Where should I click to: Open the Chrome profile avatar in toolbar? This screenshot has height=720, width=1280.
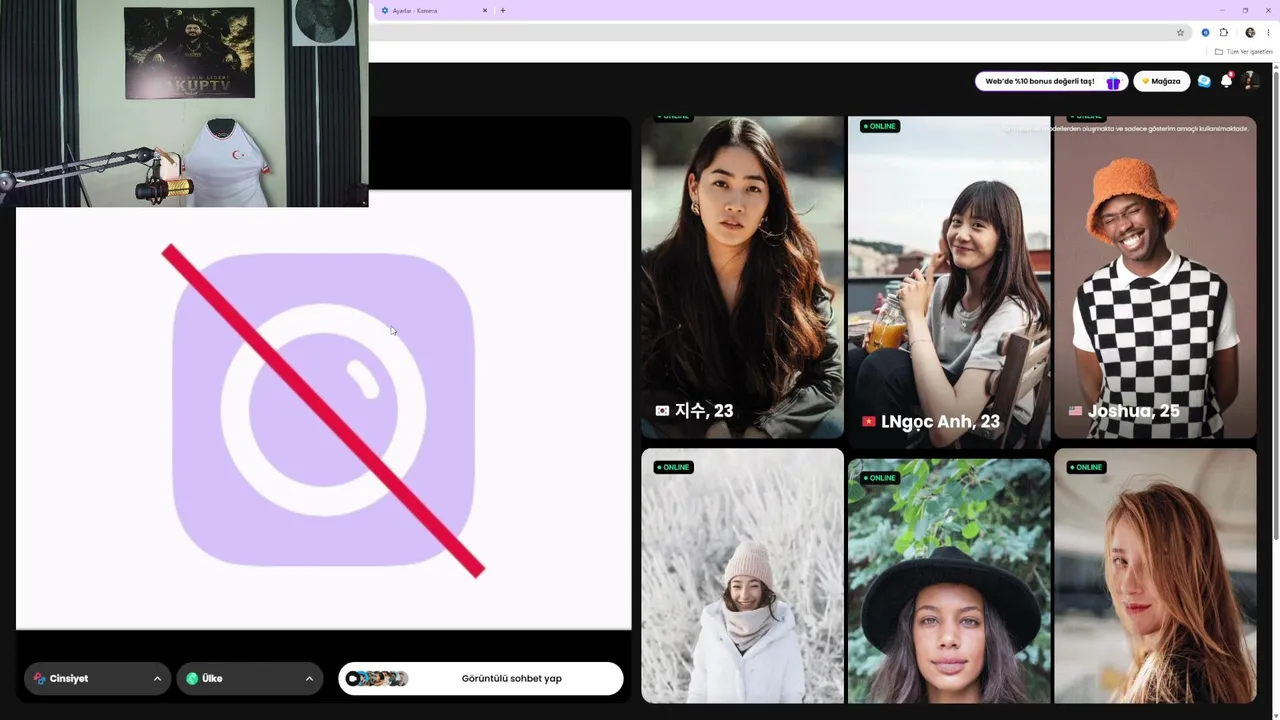(x=1250, y=32)
